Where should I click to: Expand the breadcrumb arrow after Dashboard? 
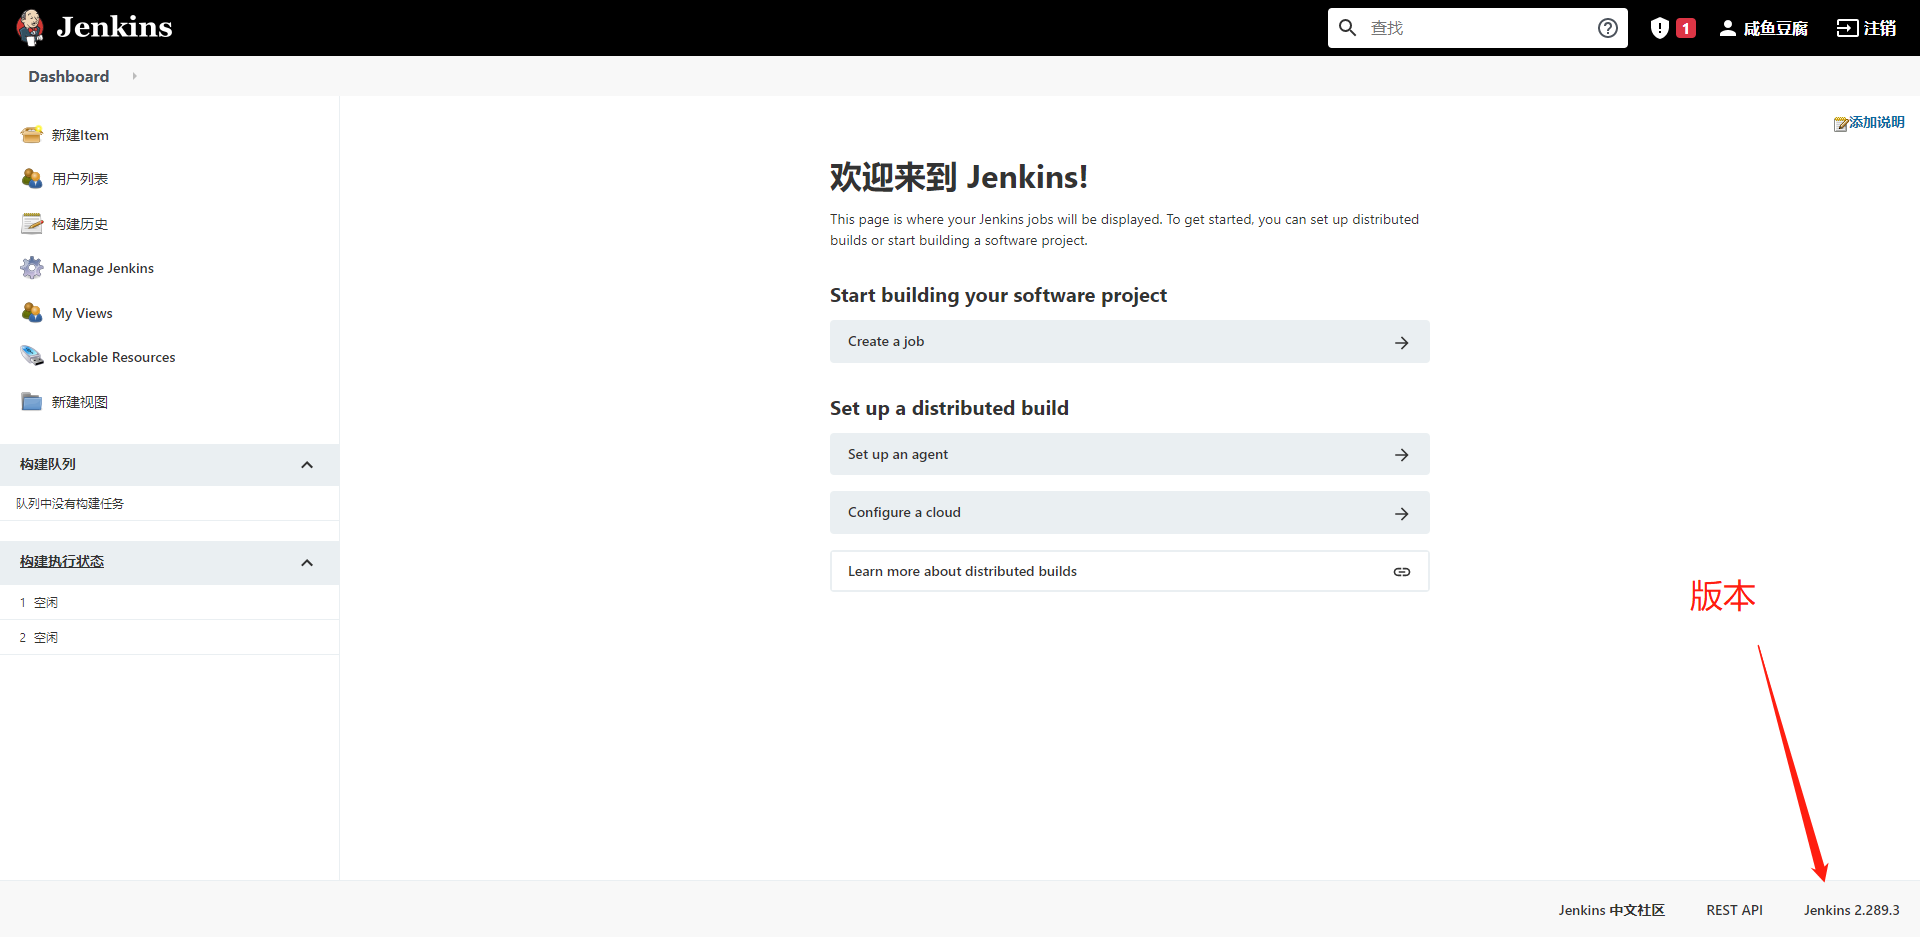[x=134, y=76]
